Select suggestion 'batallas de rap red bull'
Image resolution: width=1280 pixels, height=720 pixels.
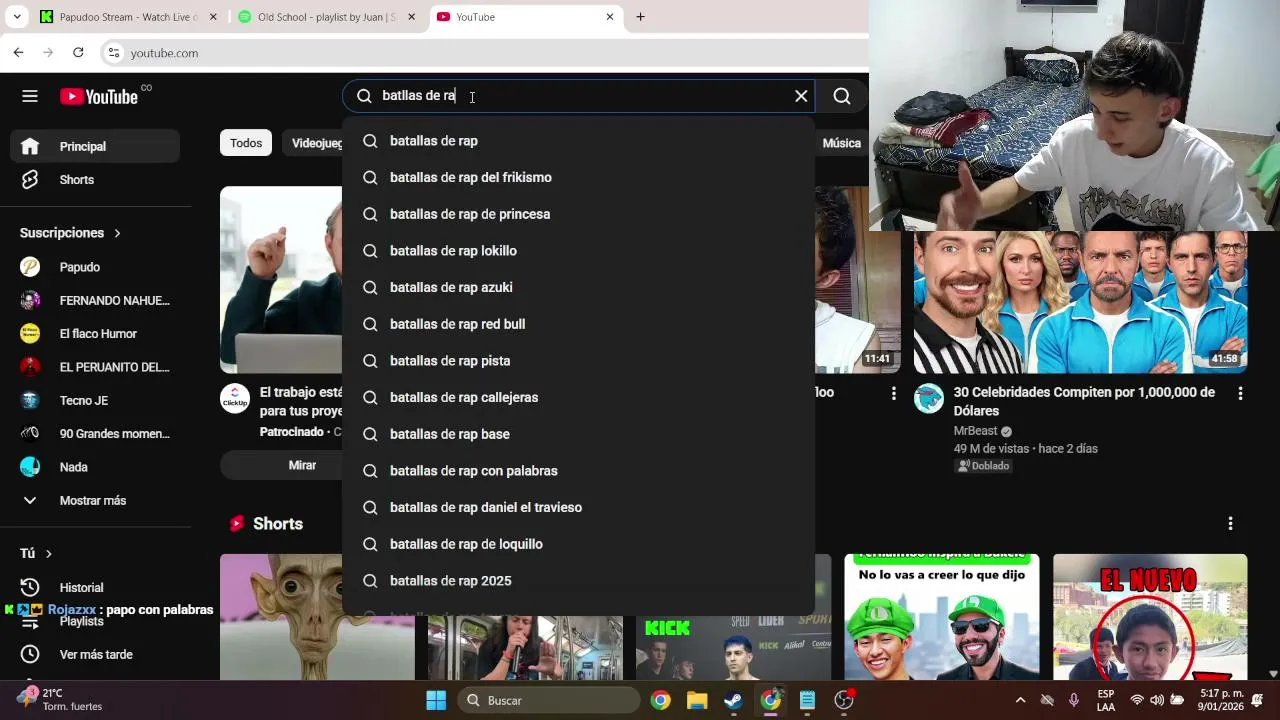coord(578,324)
